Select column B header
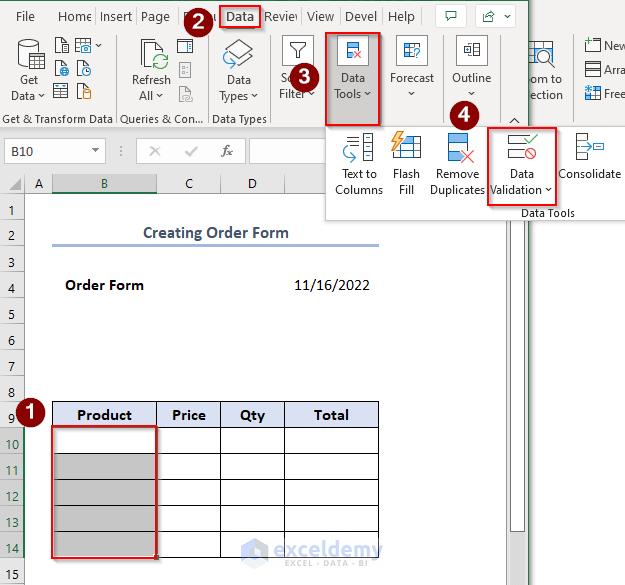 [104, 184]
